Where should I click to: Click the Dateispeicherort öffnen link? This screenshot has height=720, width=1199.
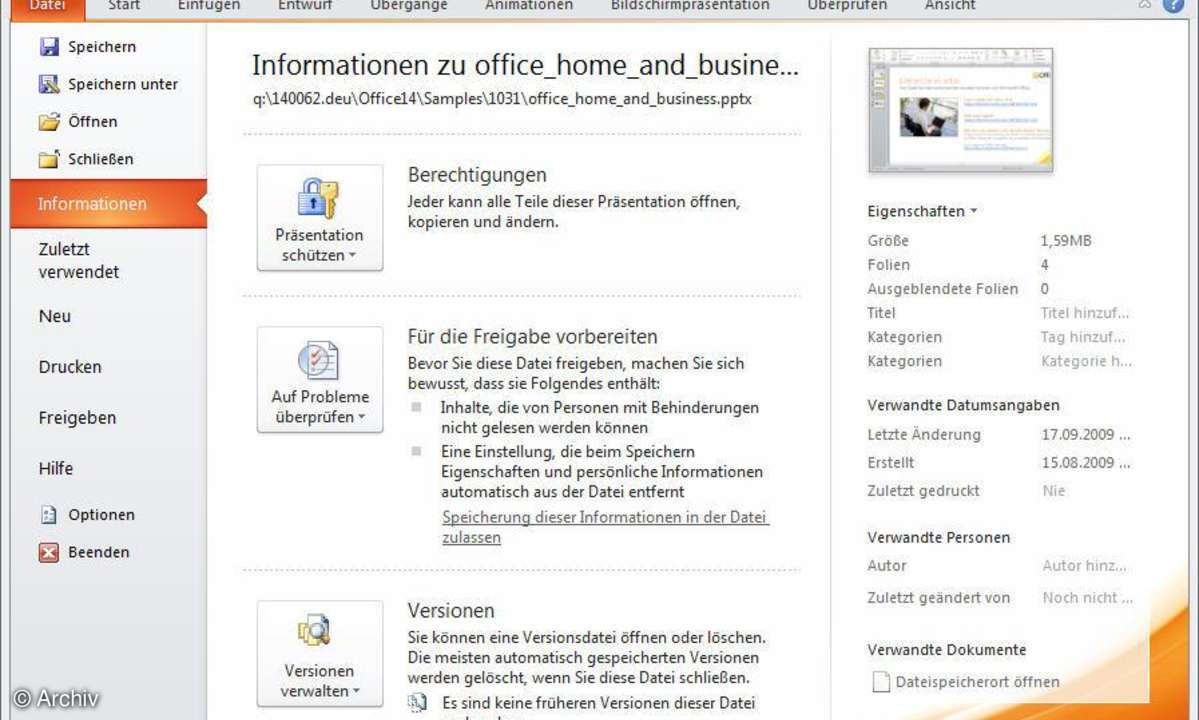click(977, 682)
